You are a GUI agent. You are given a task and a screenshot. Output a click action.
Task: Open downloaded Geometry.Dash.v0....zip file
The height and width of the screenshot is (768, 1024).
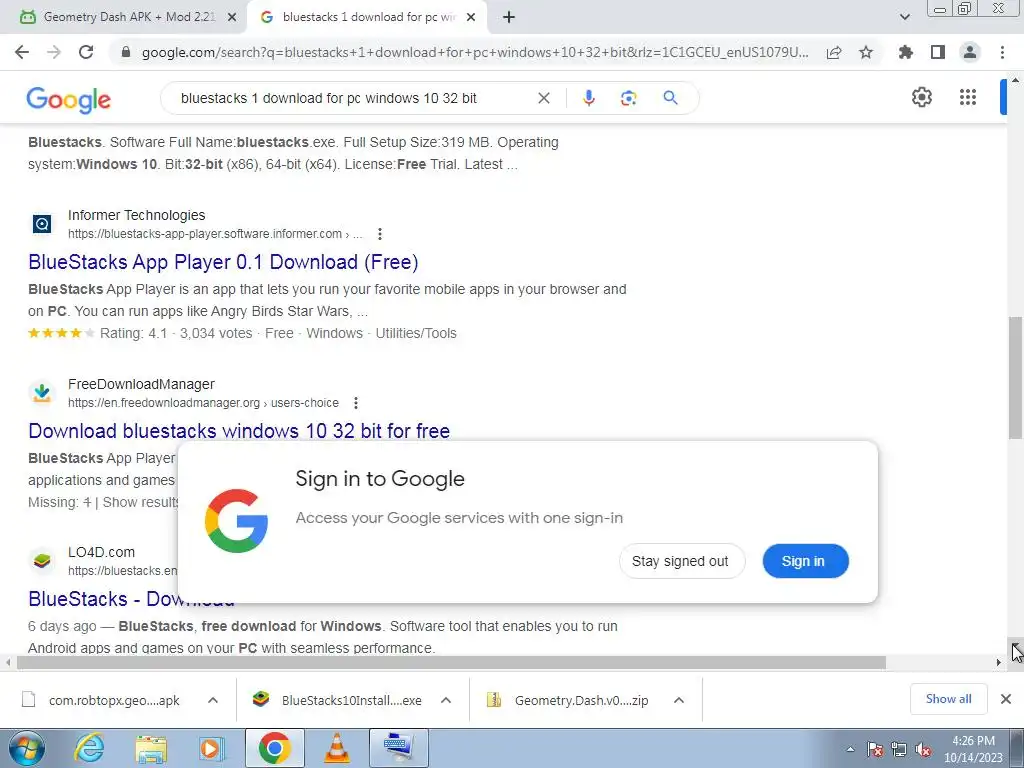[x=568, y=700]
